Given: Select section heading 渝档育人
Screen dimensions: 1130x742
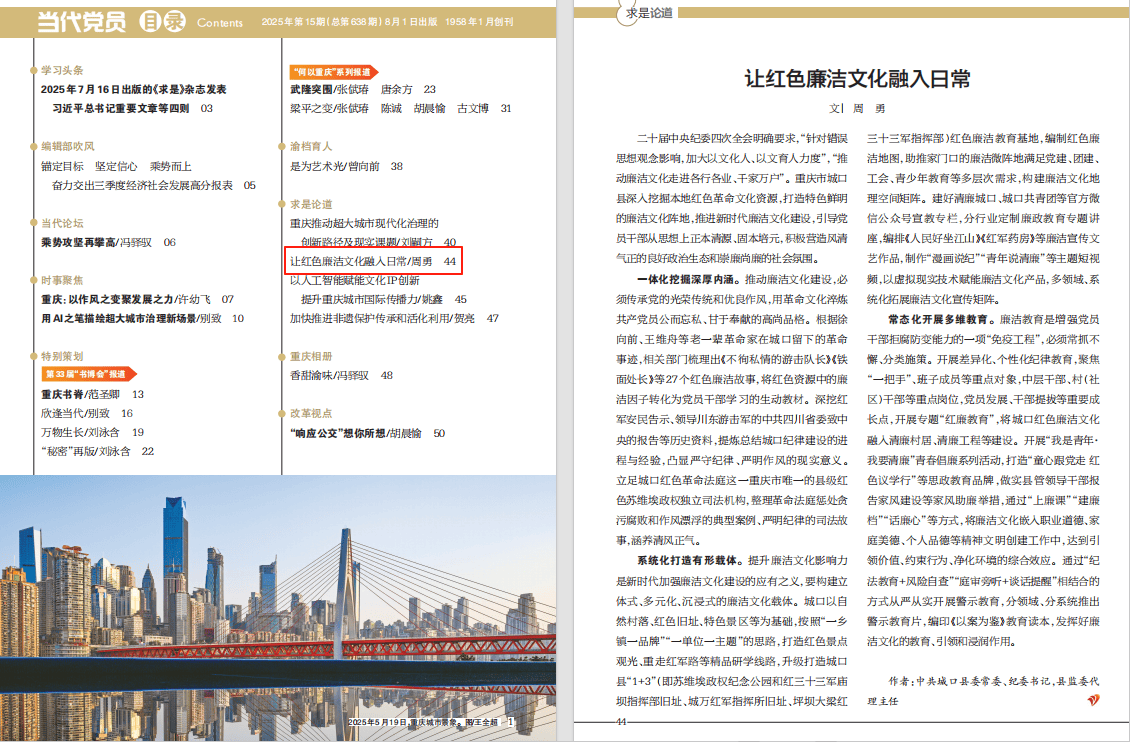Looking at the screenshot, I should (x=311, y=146).
